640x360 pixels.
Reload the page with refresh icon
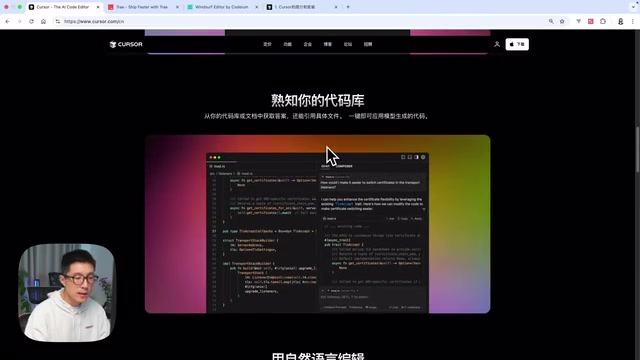tap(31, 21)
